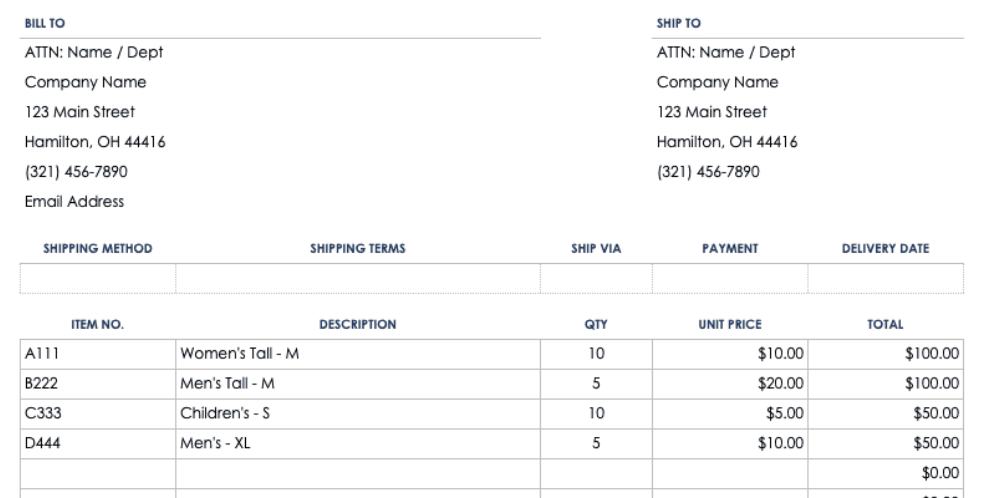The width and height of the screenshot is (994, 498).
Task: Click the DESCRIPTION column header
Action: 357,324
